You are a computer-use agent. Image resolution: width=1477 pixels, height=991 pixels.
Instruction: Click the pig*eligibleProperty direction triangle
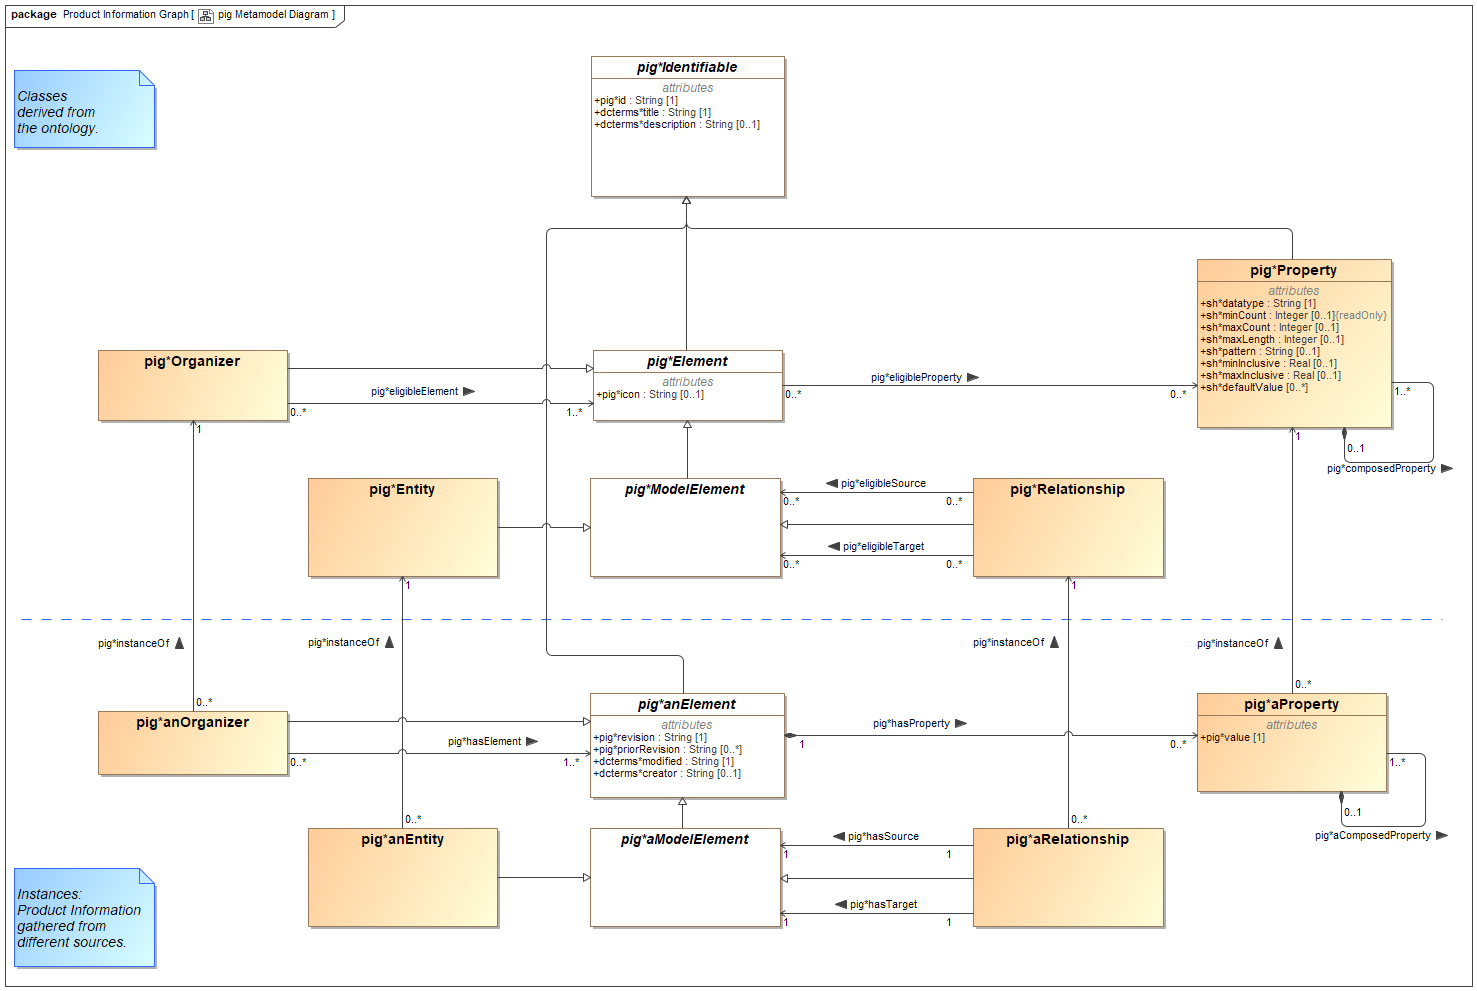click(974, 377)
